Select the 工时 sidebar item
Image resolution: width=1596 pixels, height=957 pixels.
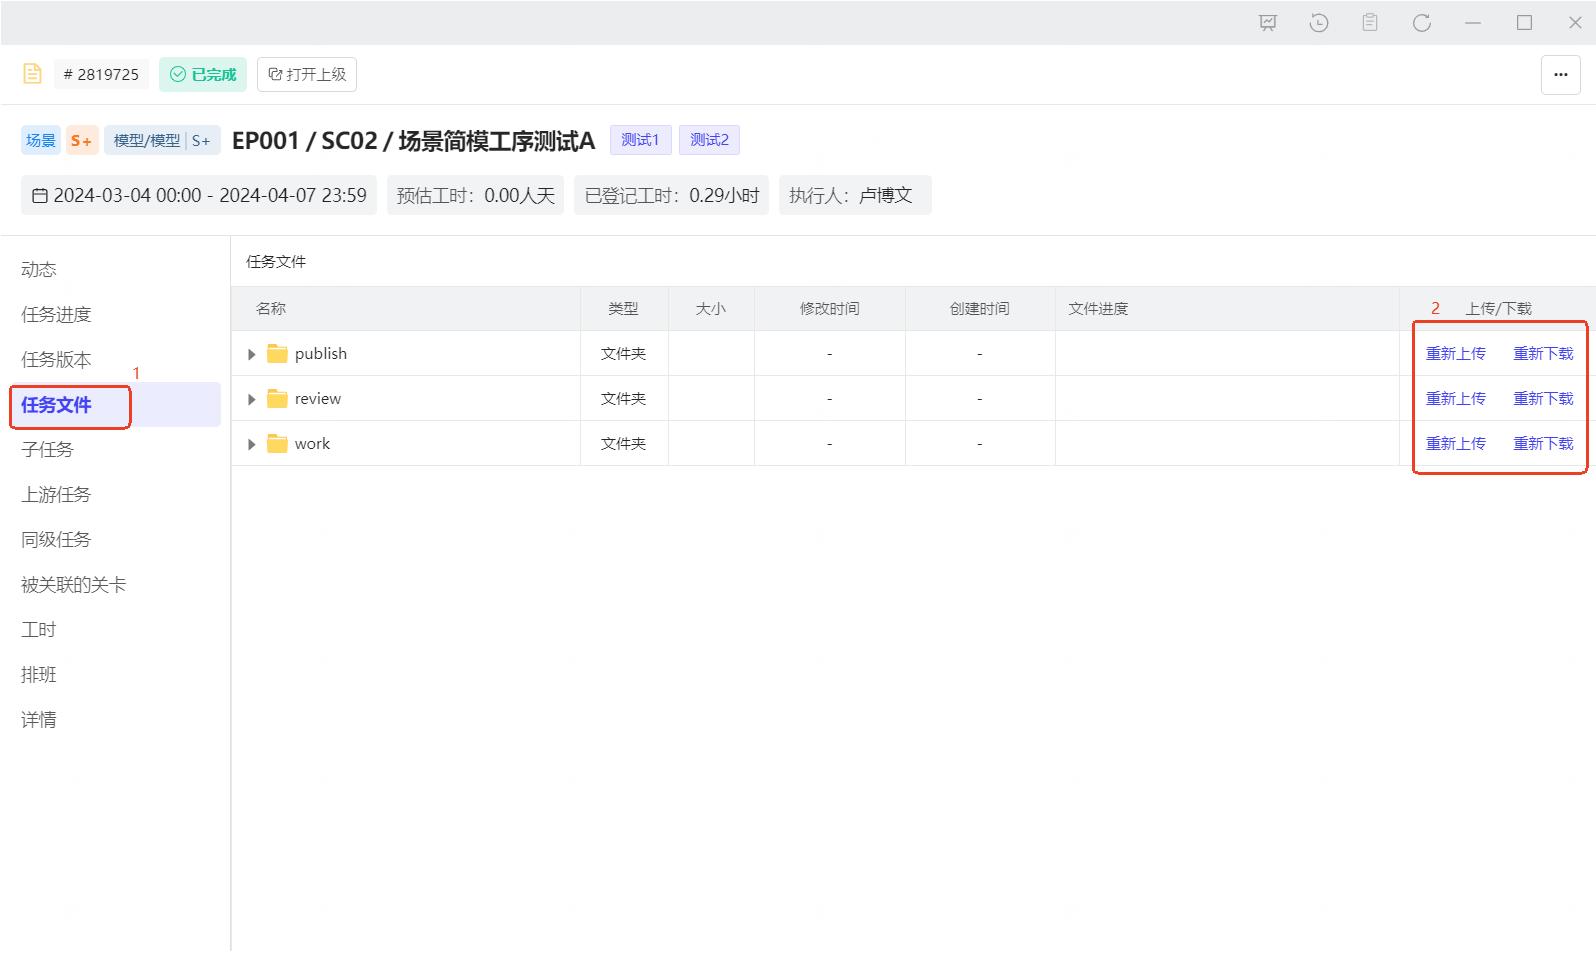[39, 630]
